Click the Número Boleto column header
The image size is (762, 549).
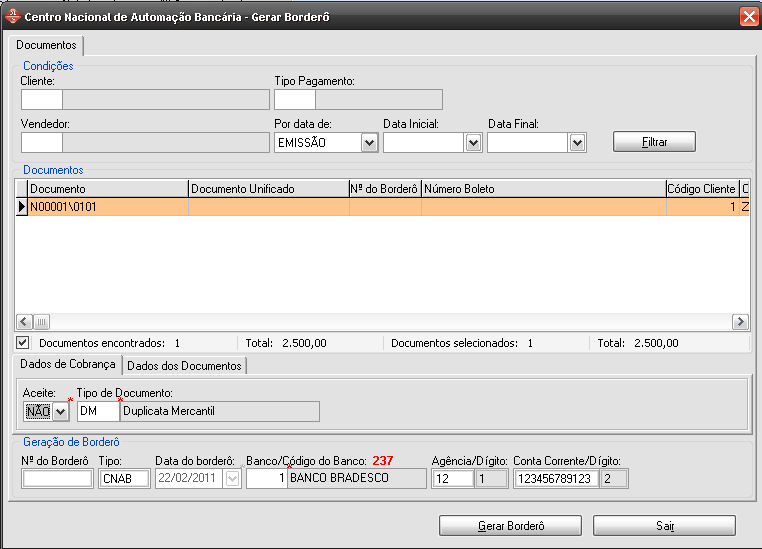click(x=543, y=189)
